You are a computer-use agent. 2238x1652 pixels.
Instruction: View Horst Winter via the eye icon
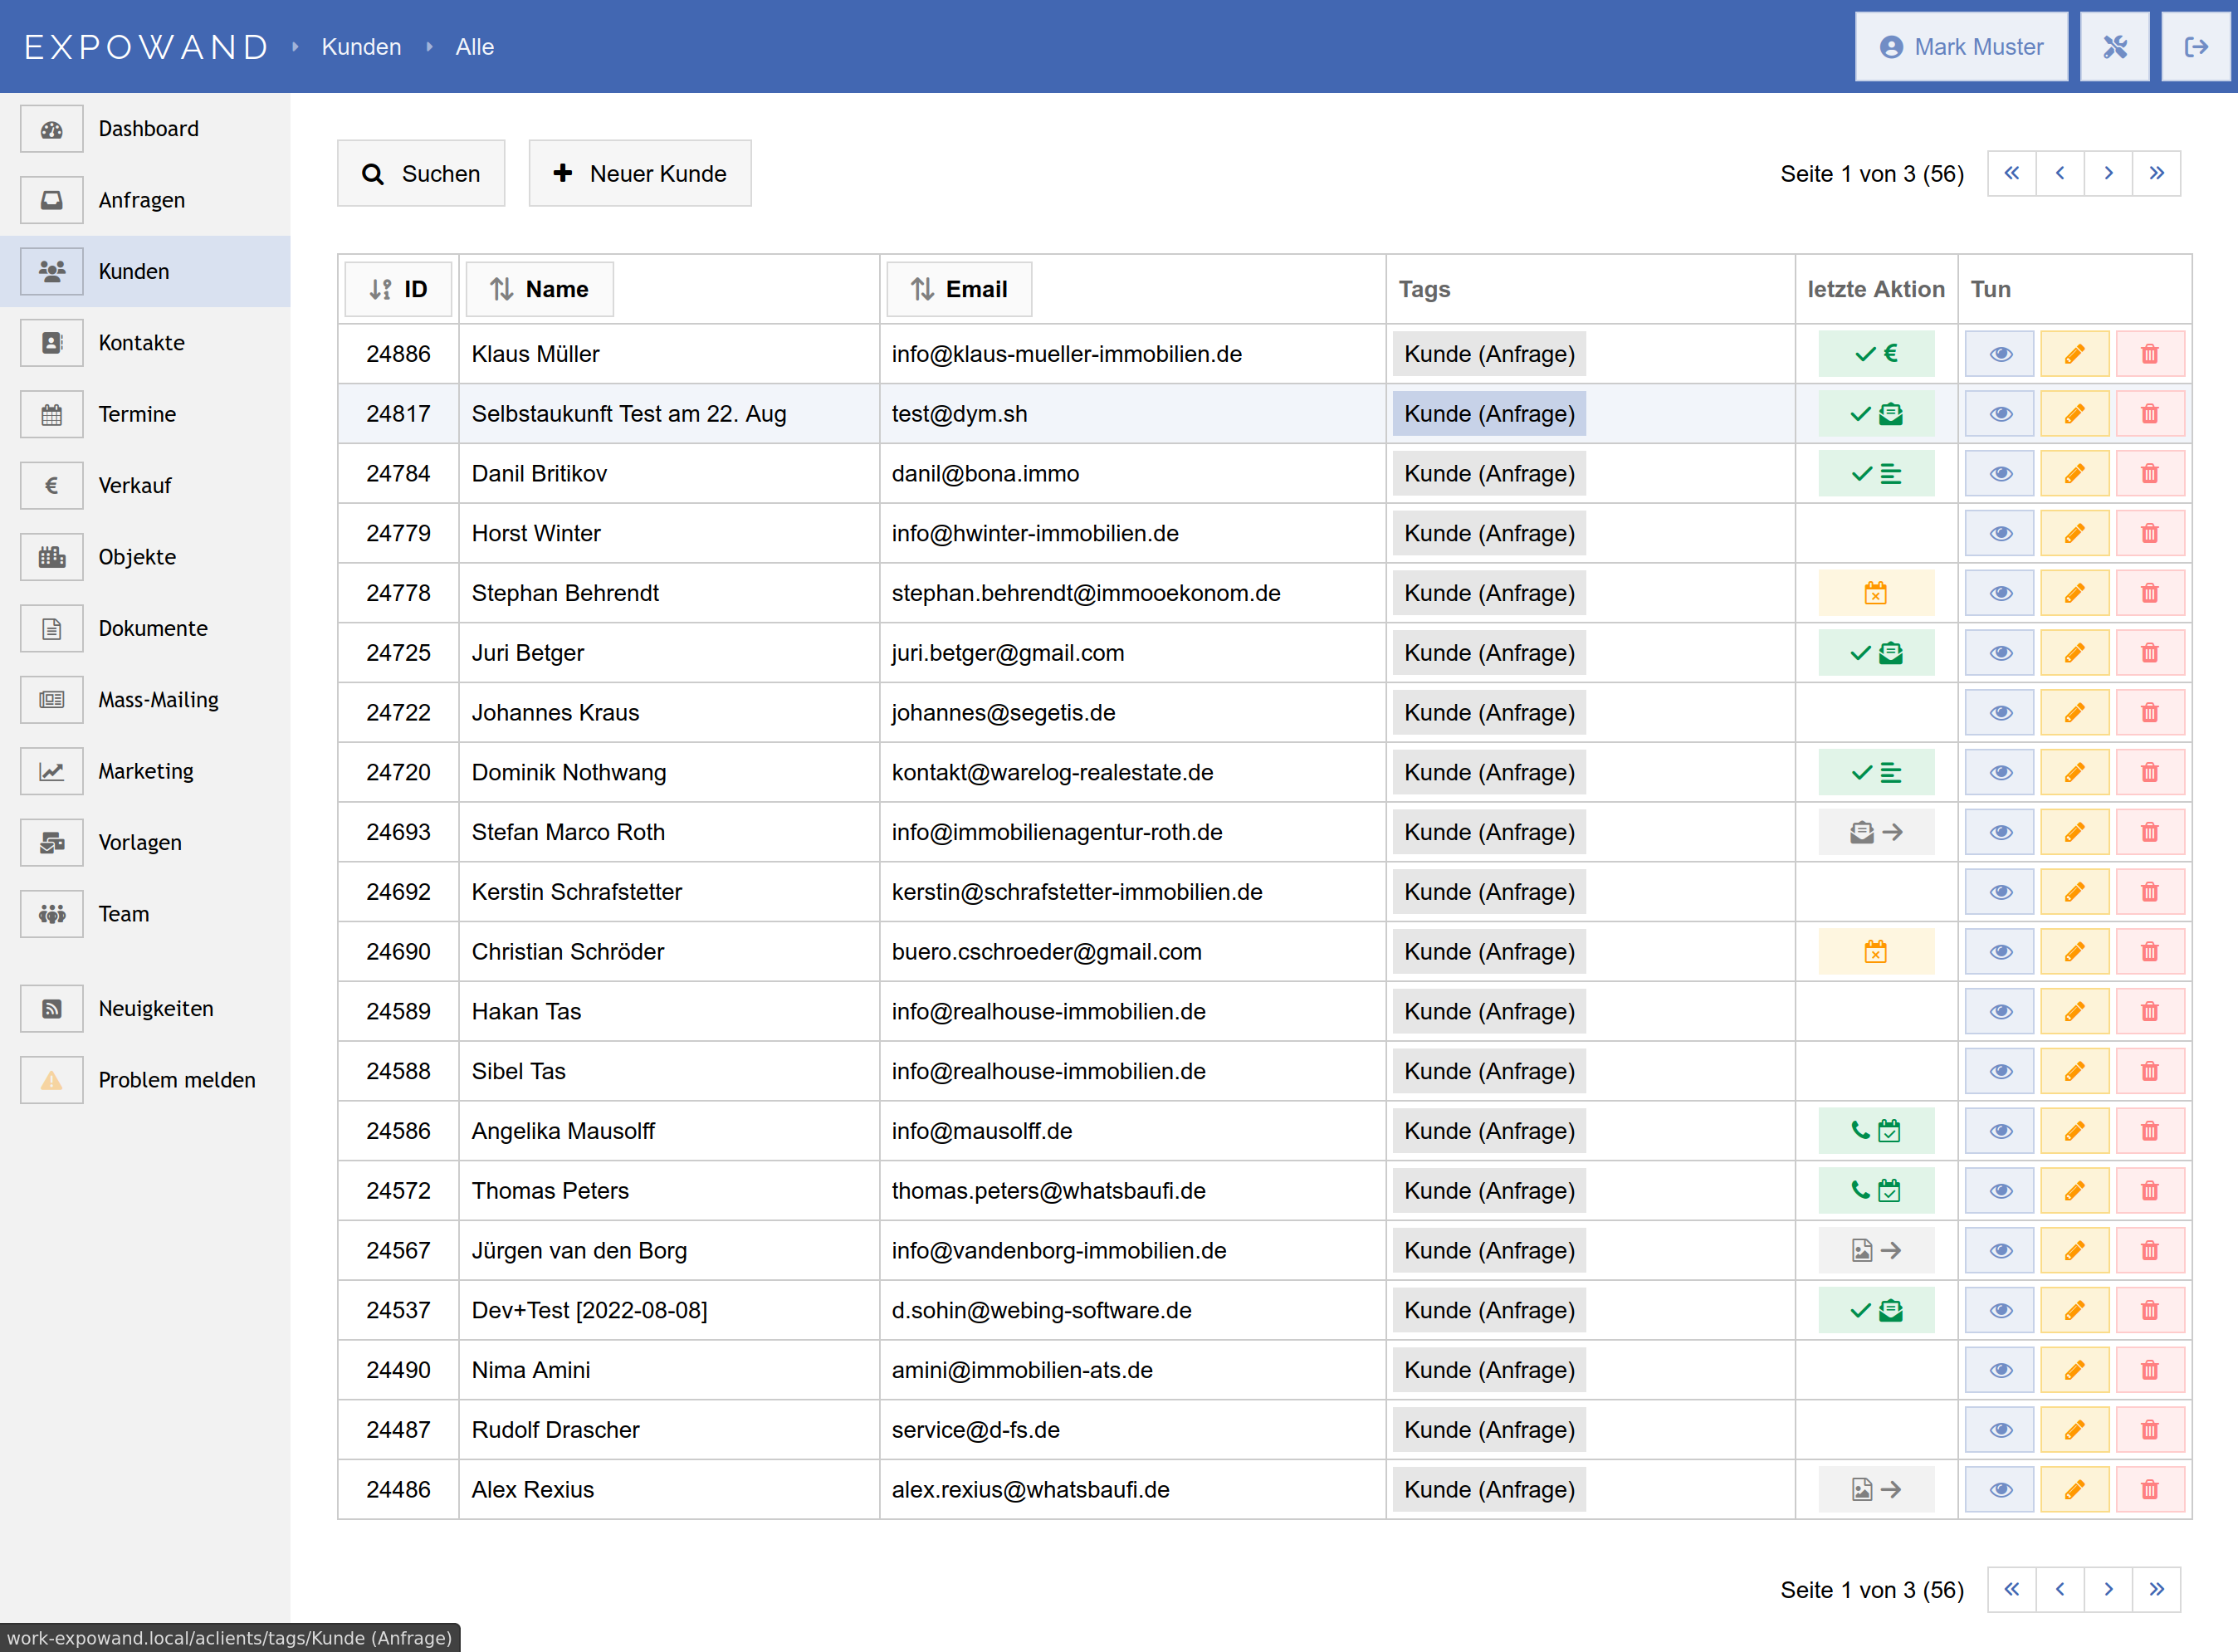click(2000, 534)
